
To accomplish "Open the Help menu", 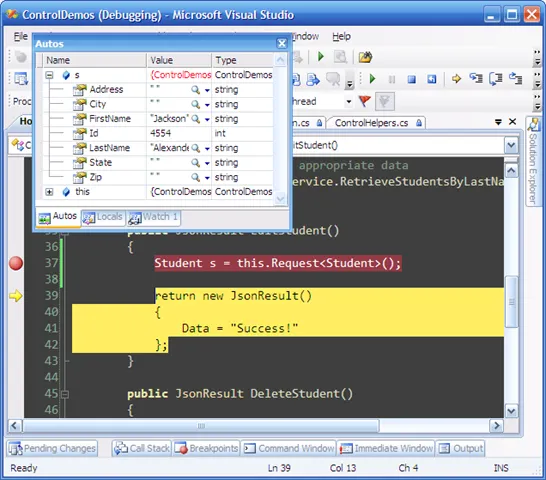I will click(x=341, y=36).
